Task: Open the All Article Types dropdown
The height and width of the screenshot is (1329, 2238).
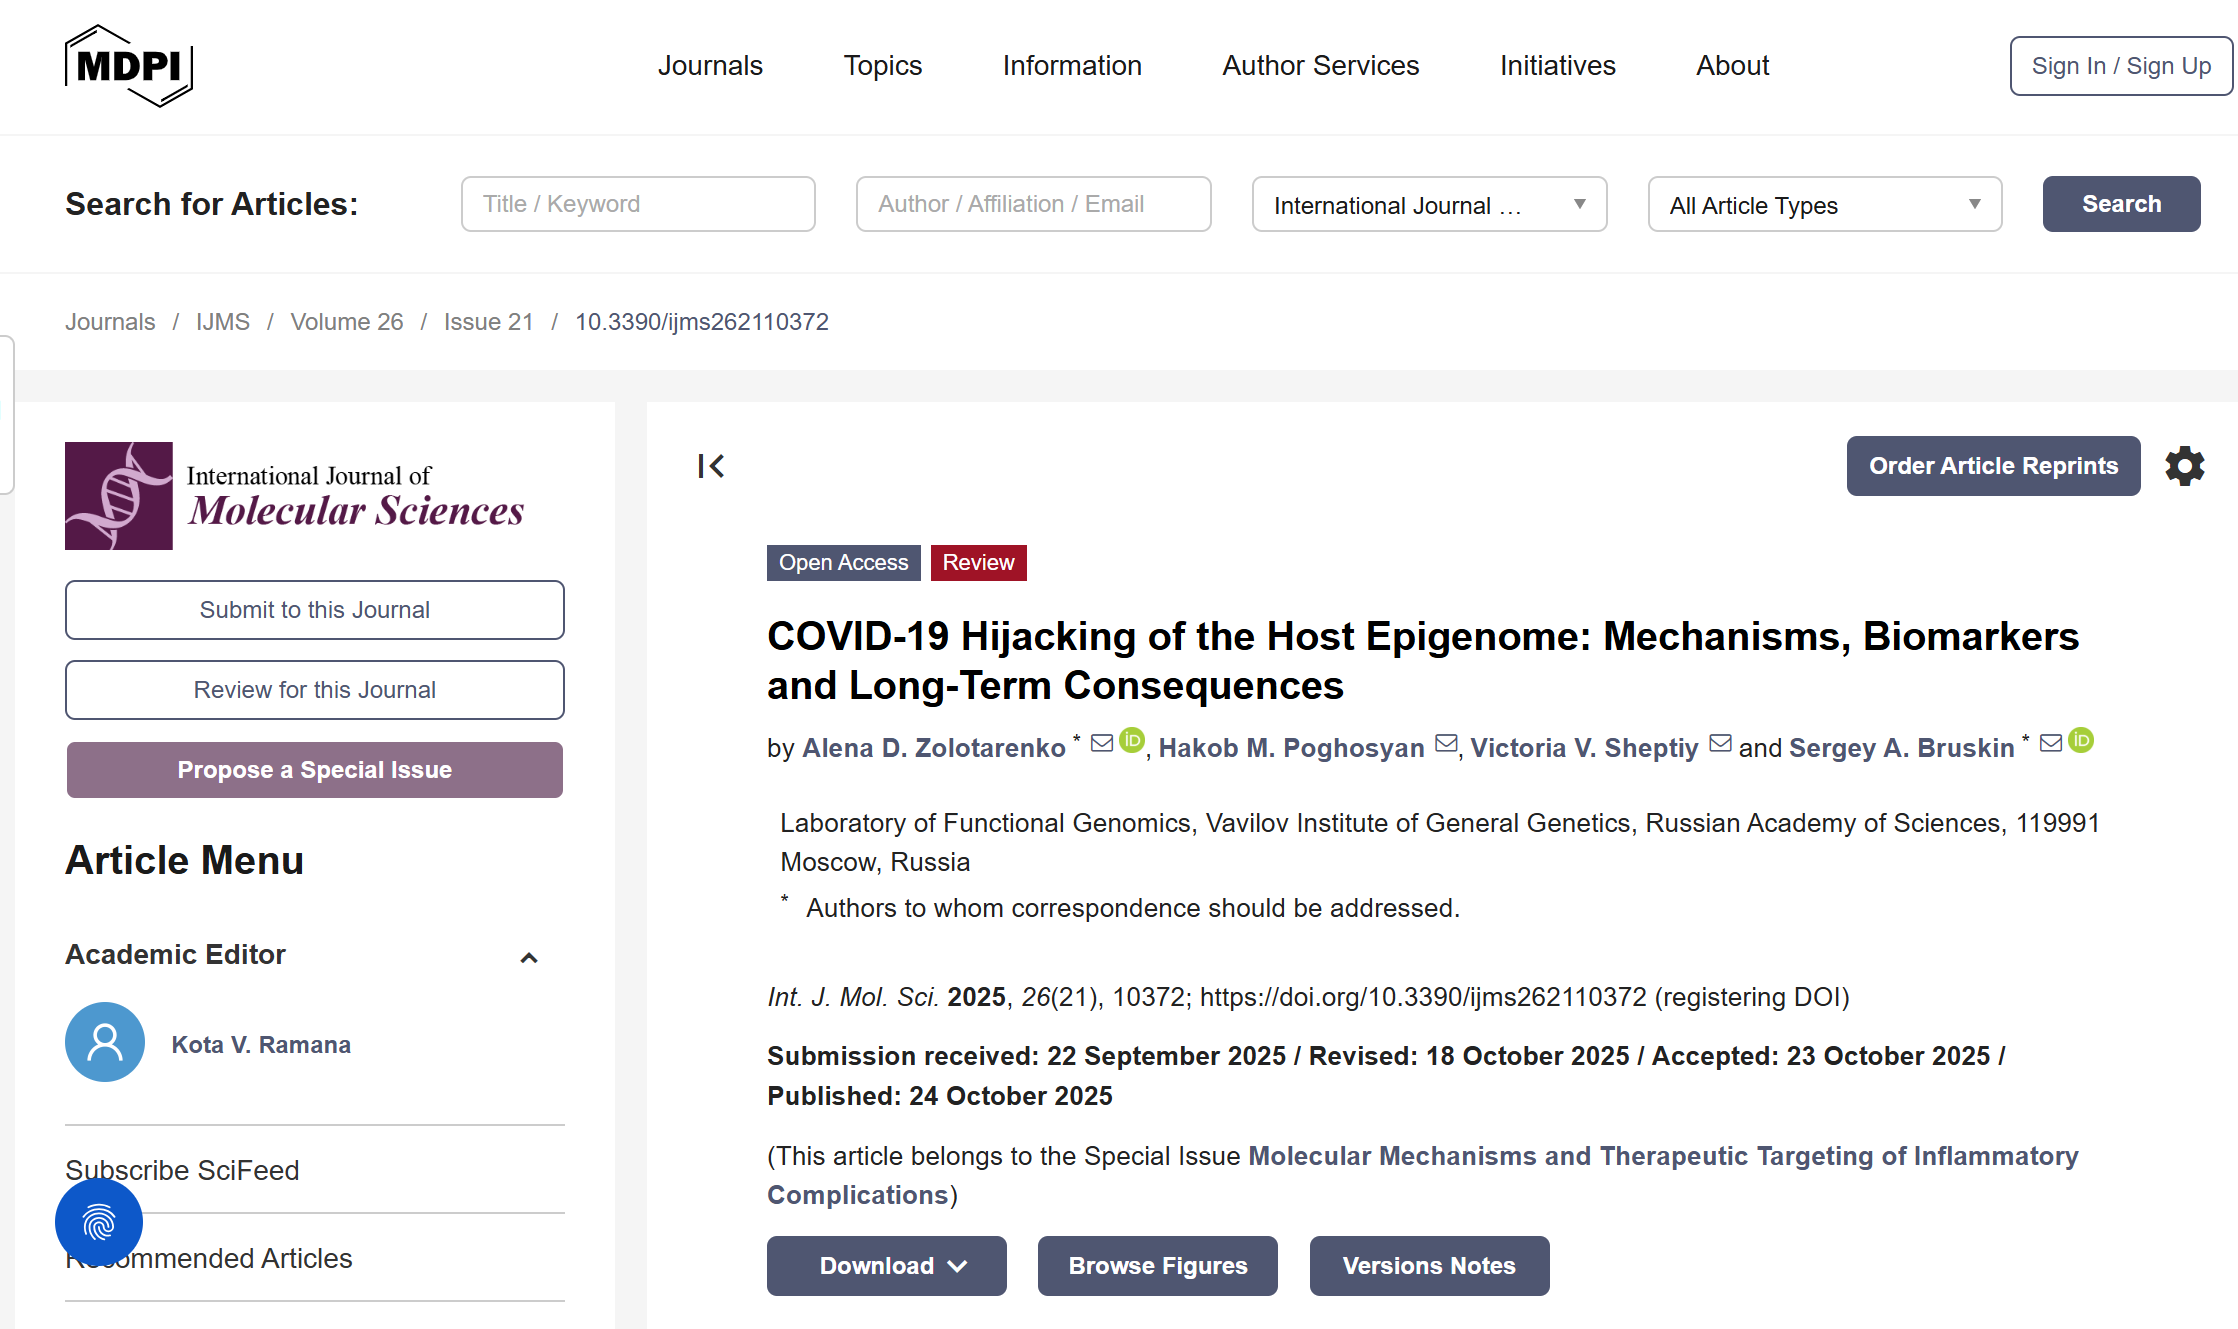Action: pyautogui.click(x=1824, y=205)
